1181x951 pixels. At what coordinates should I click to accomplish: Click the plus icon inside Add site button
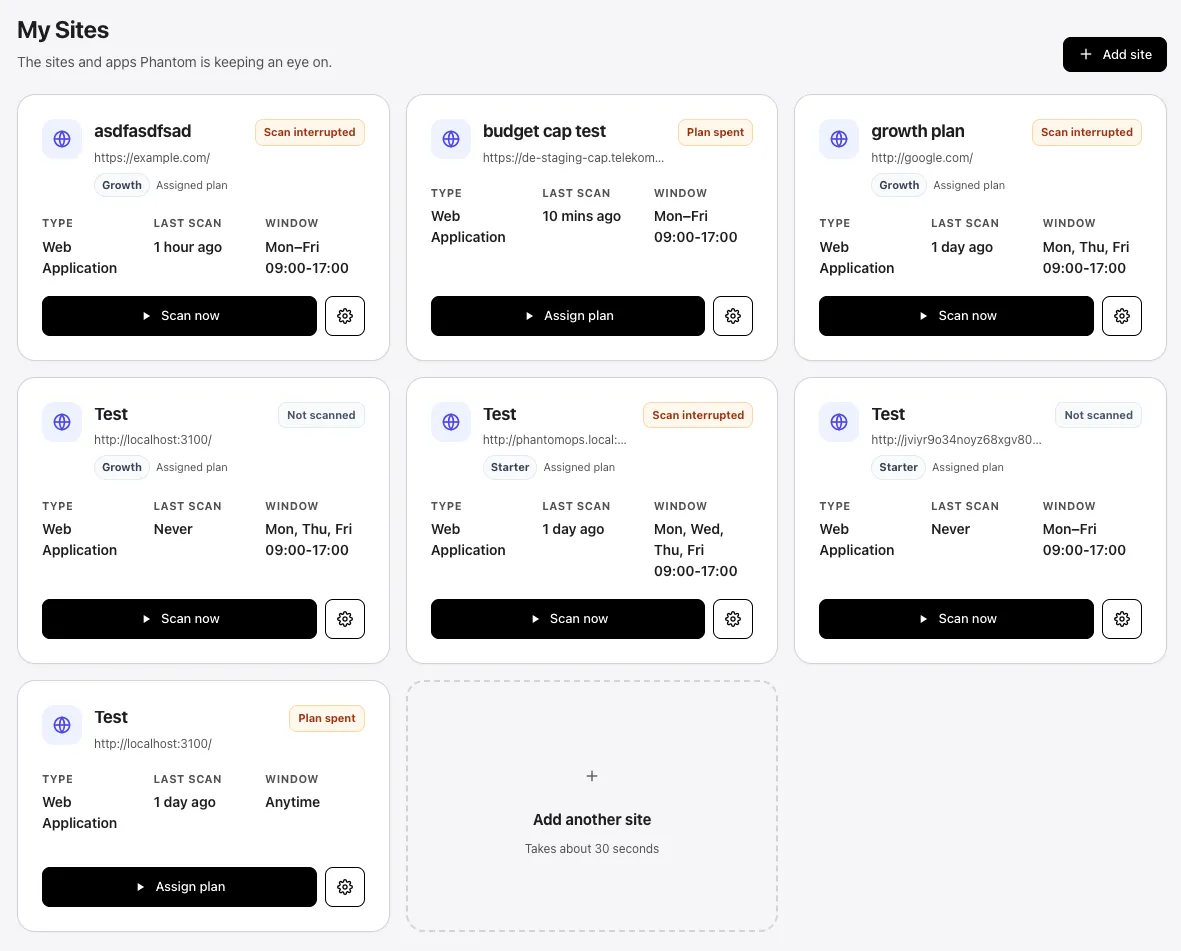pos(1085,54)
